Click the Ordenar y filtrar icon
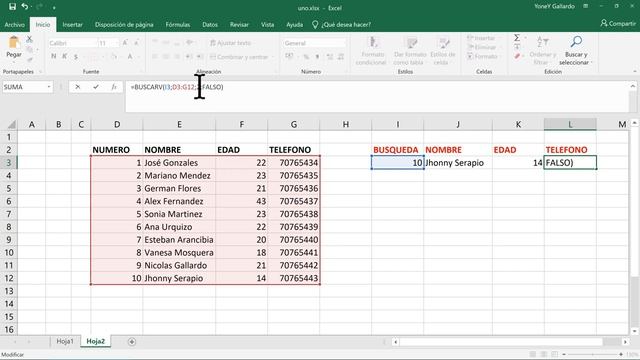Screen dimensions: 640x360 point(542,42)
